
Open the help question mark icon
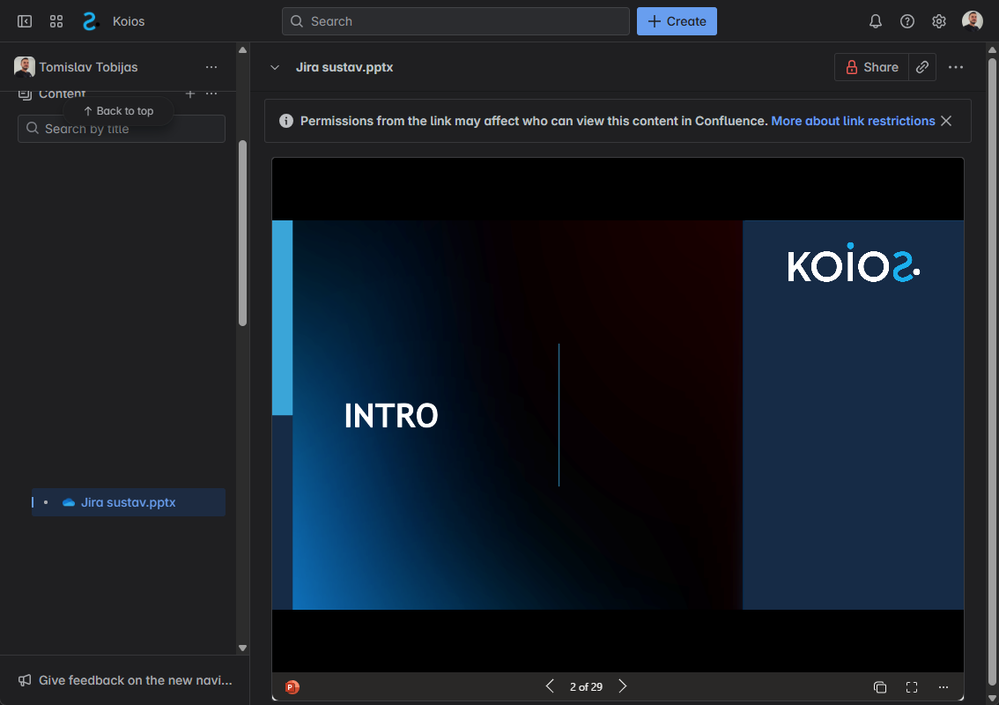pos(907,22)
